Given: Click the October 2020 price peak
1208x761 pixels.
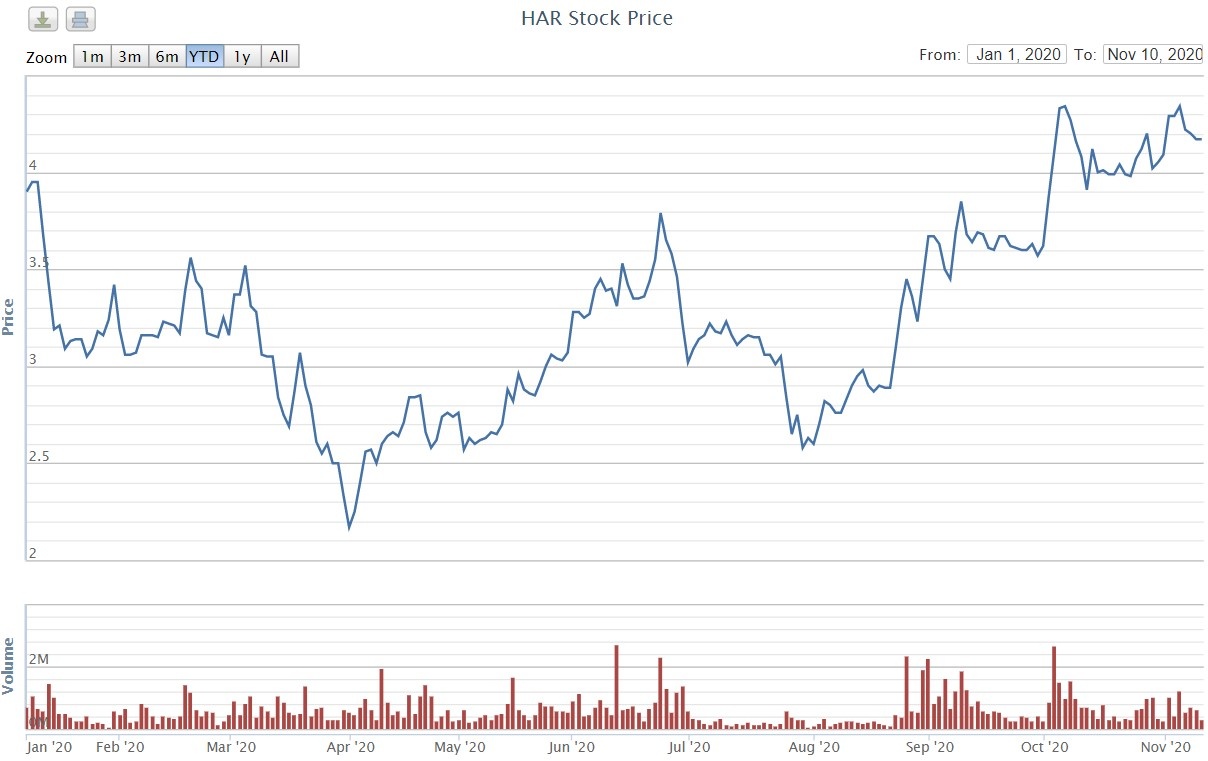Looking at the screenshot, I should (x=1064, y=106).
